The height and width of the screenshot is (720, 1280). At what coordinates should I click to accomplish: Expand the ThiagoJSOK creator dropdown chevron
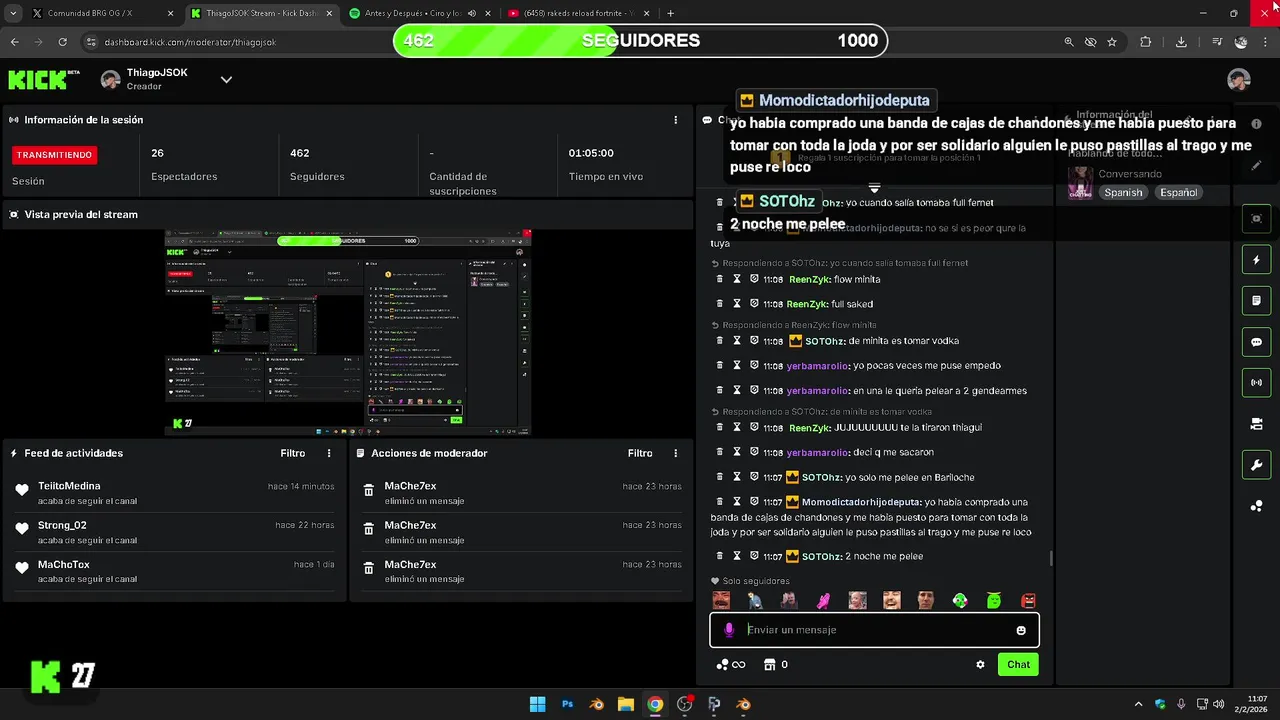coord(226,80)
